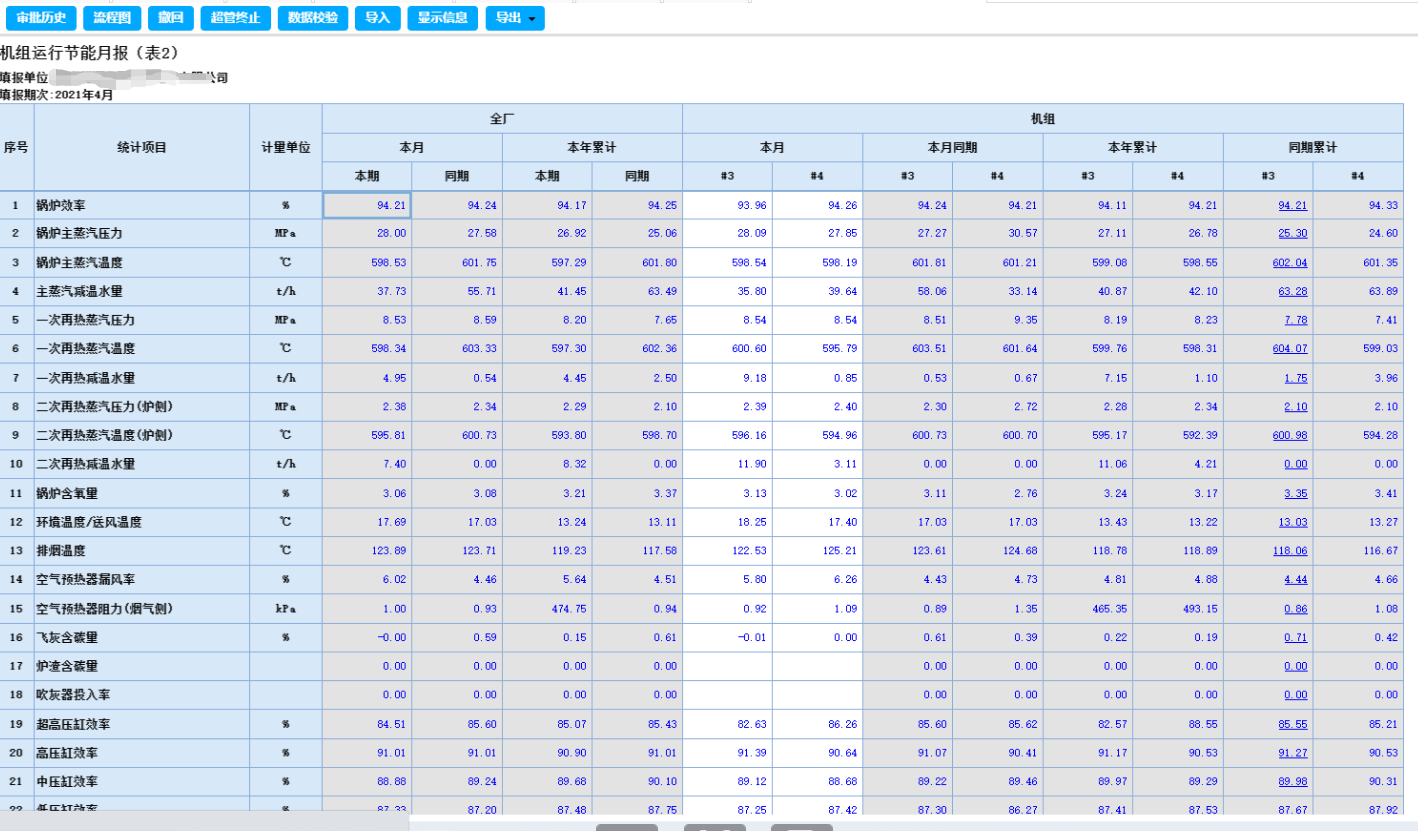
Task: Click the 机组 group header
Action: 1043,118
